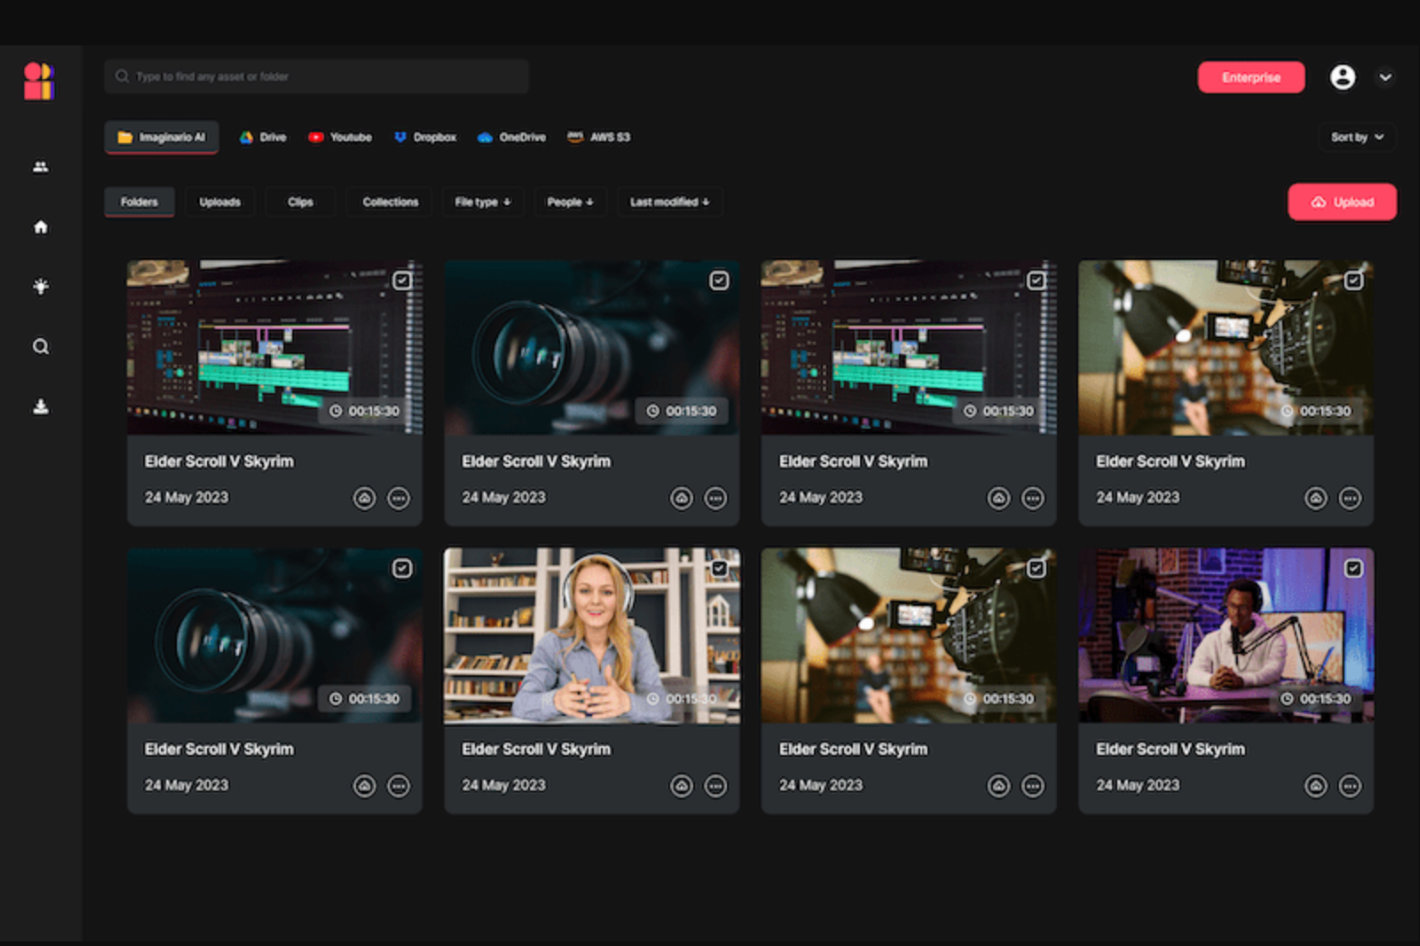1420x946 pixels.
Task: Show the Clips filter tab
Action: (x=300, y=202)
